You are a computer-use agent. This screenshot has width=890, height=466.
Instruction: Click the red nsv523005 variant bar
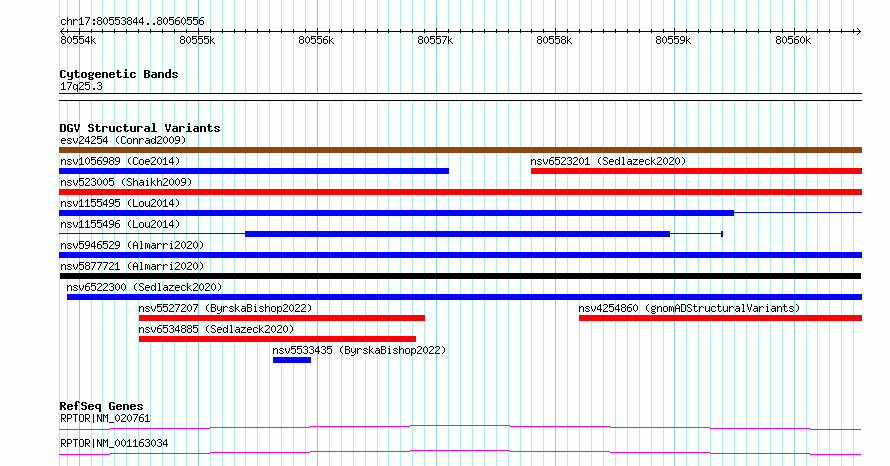460,192
